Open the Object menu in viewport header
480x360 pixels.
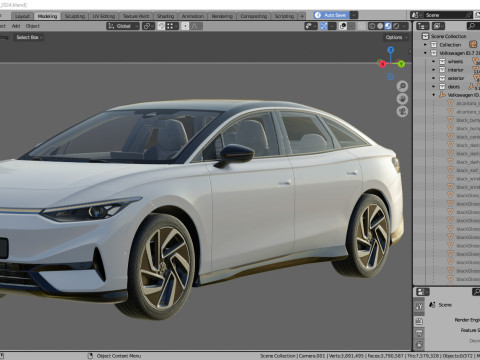click(x=33, y=26)
